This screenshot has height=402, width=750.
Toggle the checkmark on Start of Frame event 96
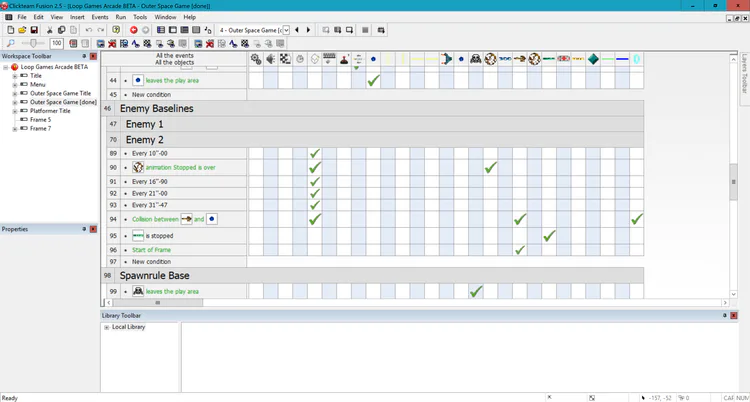pos(520,250)
